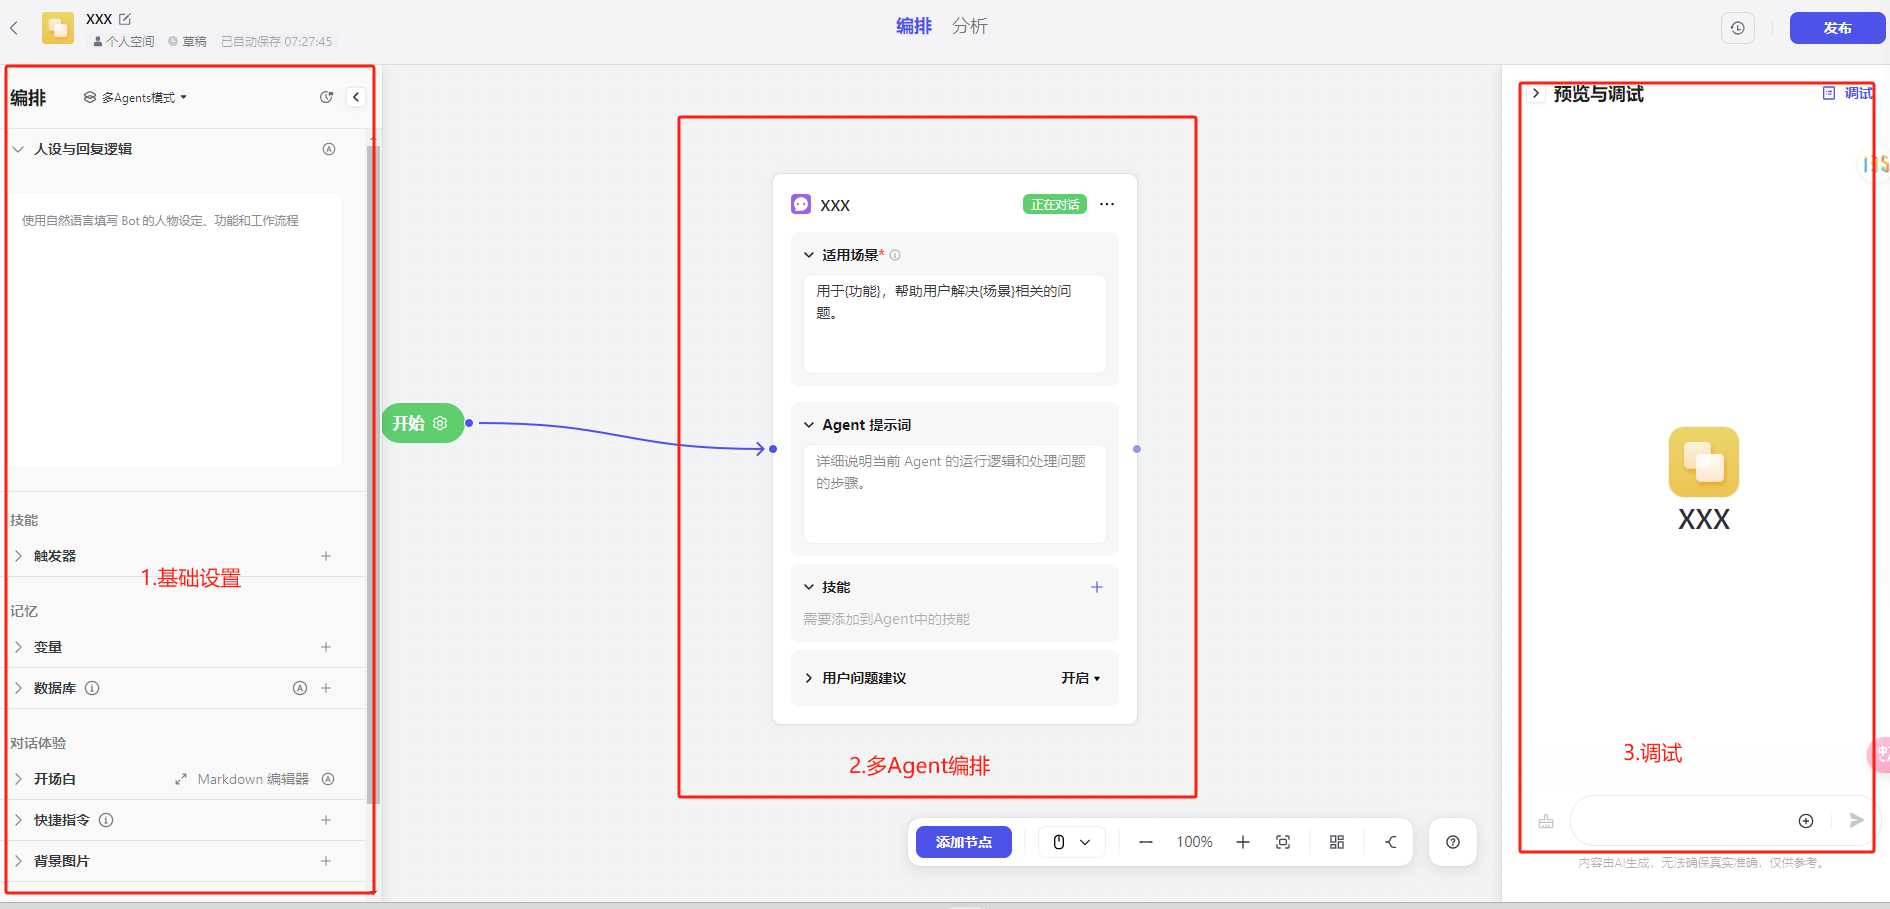Zoom in the canvas with the plus icon
Image resolution: width=1890 pixels, height=909 pixels.
point(1243,842)
